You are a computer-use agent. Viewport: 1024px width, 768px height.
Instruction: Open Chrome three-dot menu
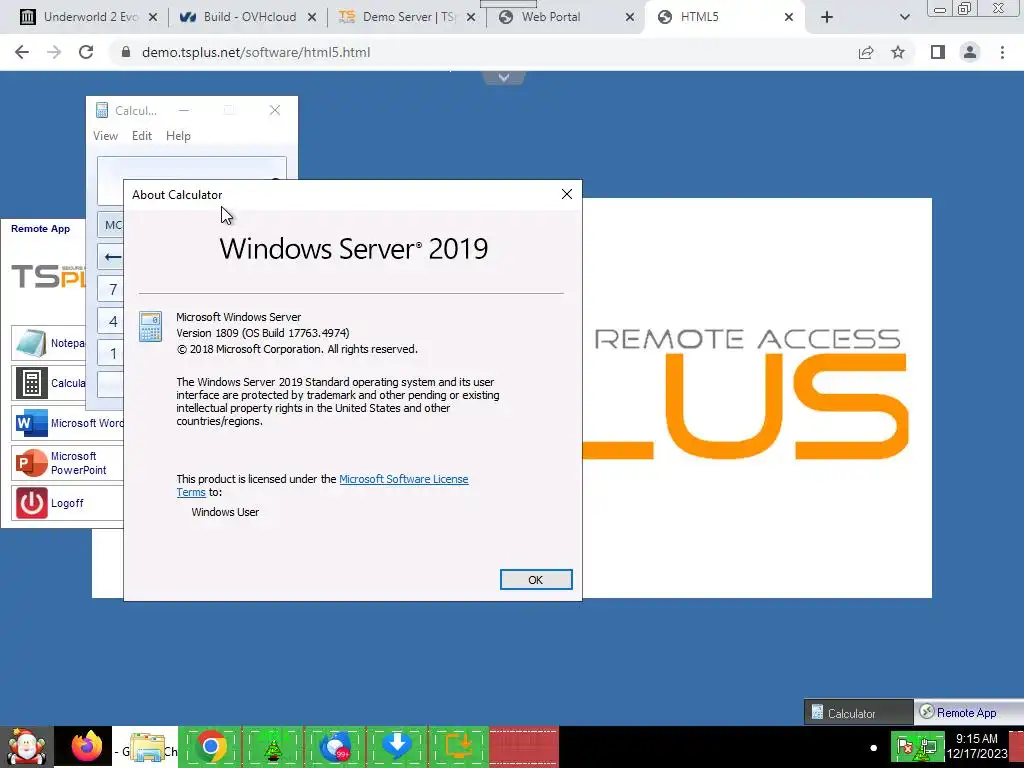[1002, 52]
